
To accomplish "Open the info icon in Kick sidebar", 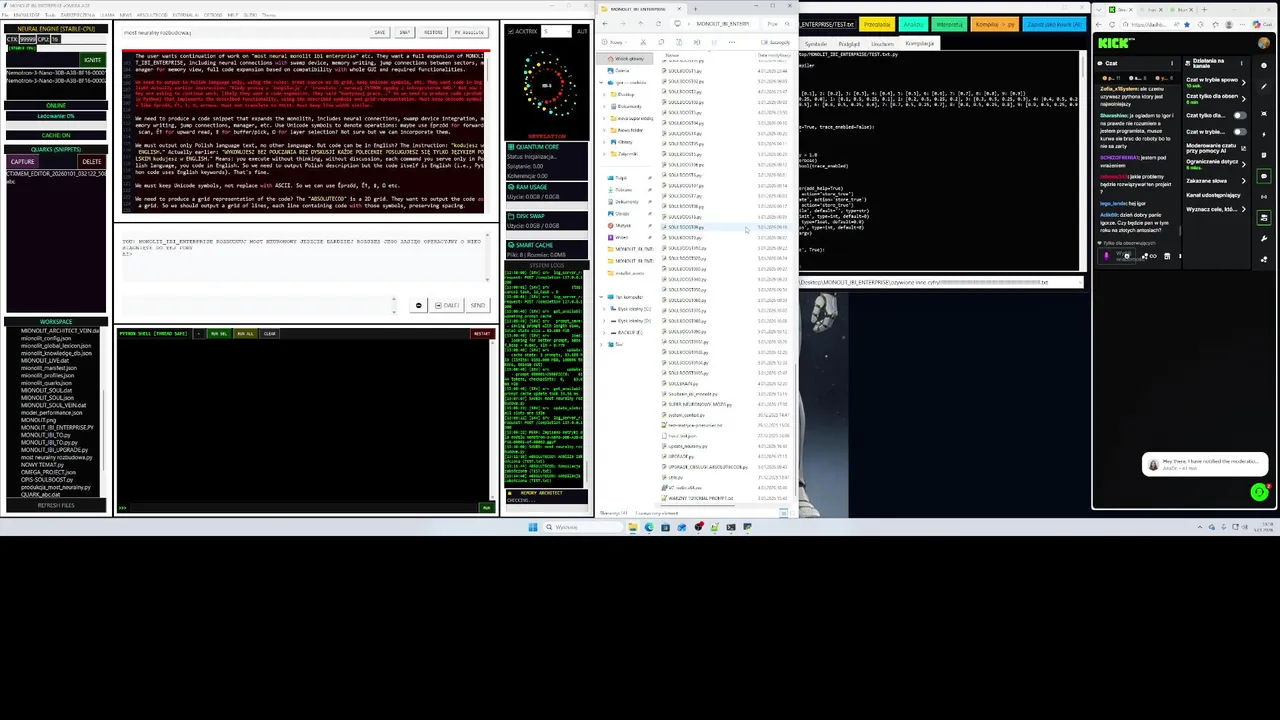I will (1264, 66).
